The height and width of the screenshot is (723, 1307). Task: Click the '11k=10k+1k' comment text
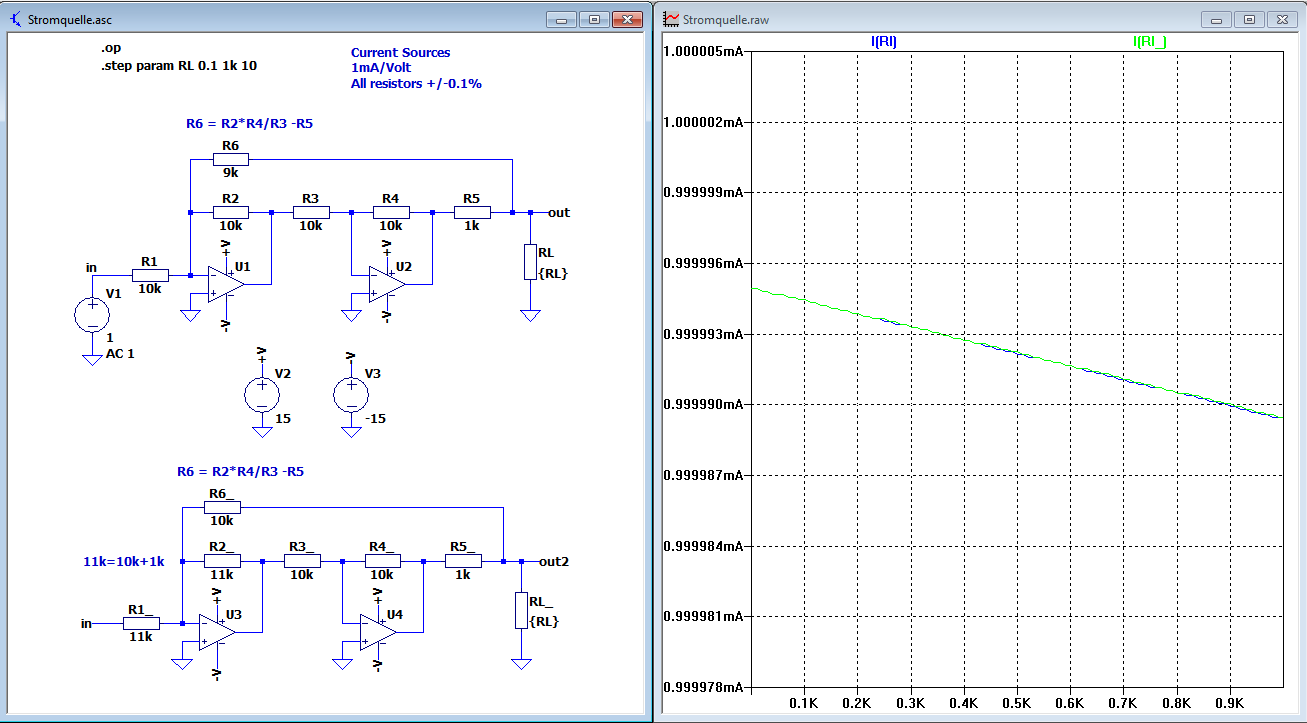[x=123, y=562]
